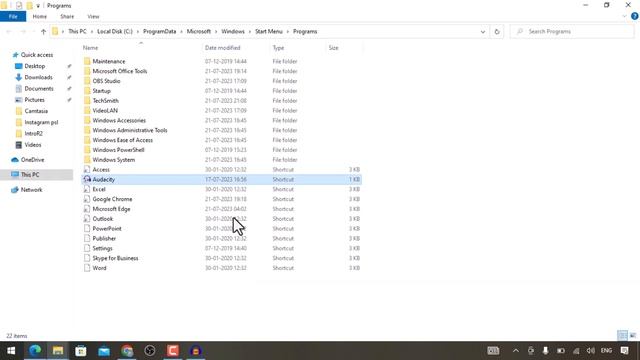
Task: Open Audacity from the taskbar
Action: [x=196, y=351]
